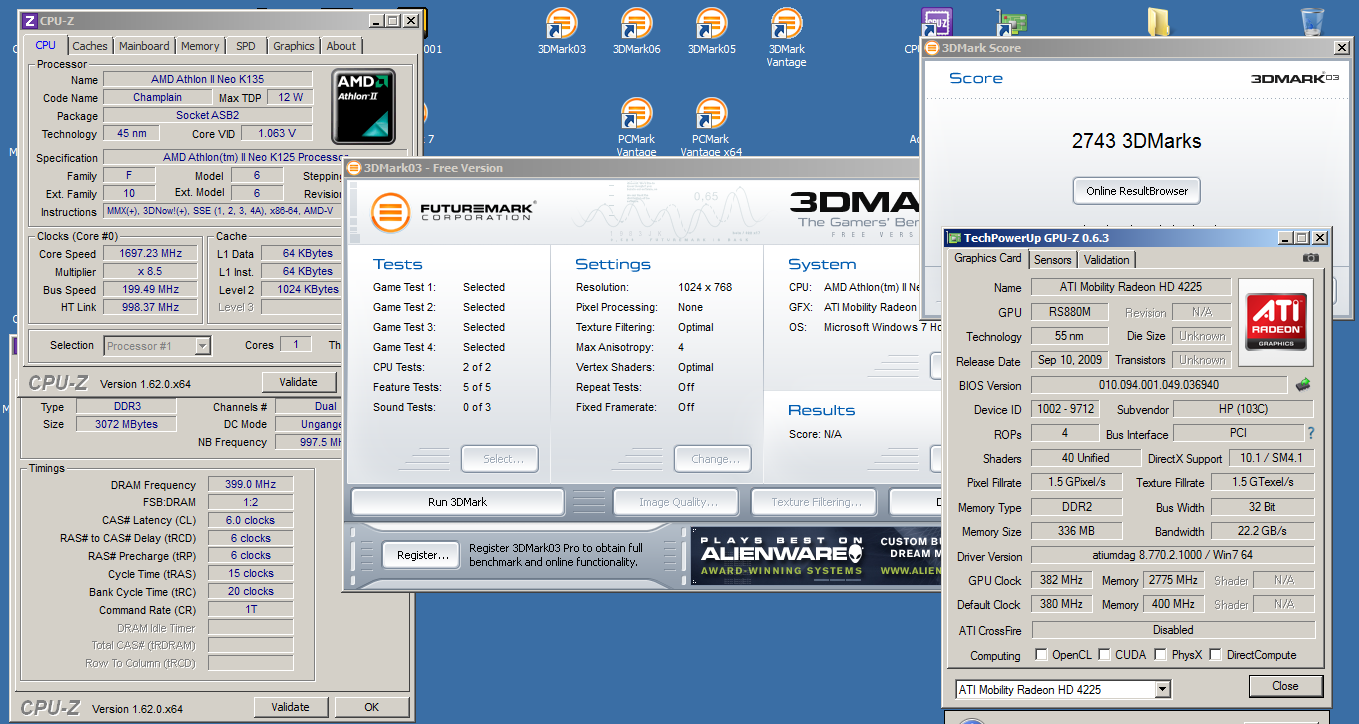Click the Core Speed 1697.23 MHz value

(150, 254)
